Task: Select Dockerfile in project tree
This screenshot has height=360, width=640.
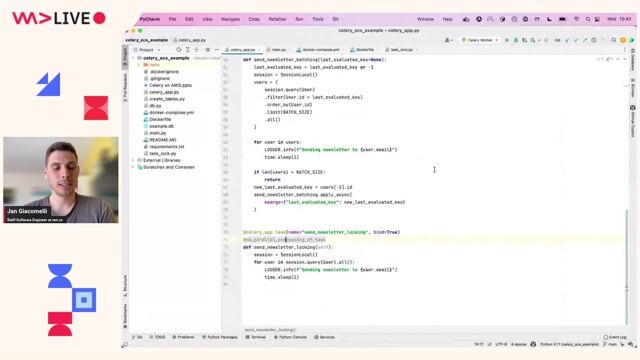Action: pyautogui.click(x=157, y=120)
